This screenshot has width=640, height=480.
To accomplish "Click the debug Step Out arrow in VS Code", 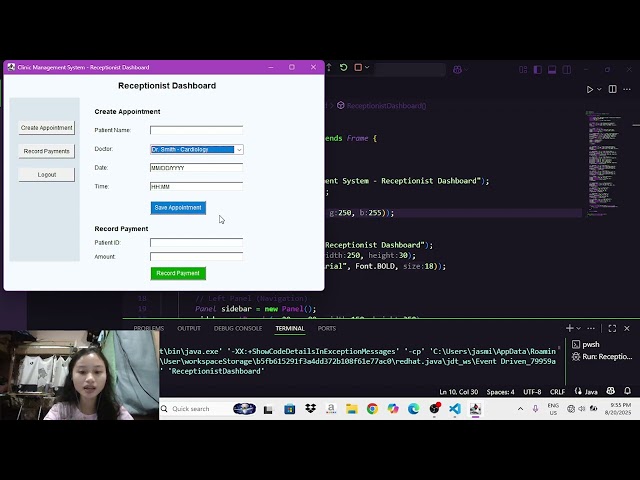I will click(329, 67).
